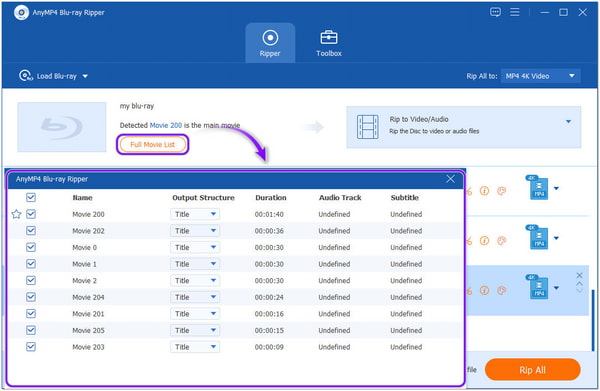The image size is (600, 391).
Task: Click the Blu-ray disc thumbnail
Action: pyautogui.click(x=62, y=127)
